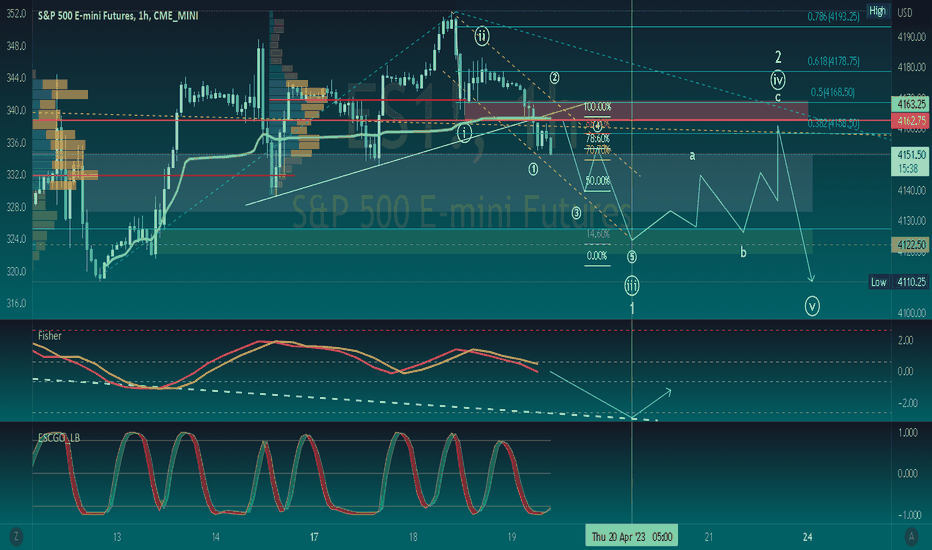Click the Z timezone icon at bottom left
The width and height of the screenshot is (932, 550).
coord(16,537)
